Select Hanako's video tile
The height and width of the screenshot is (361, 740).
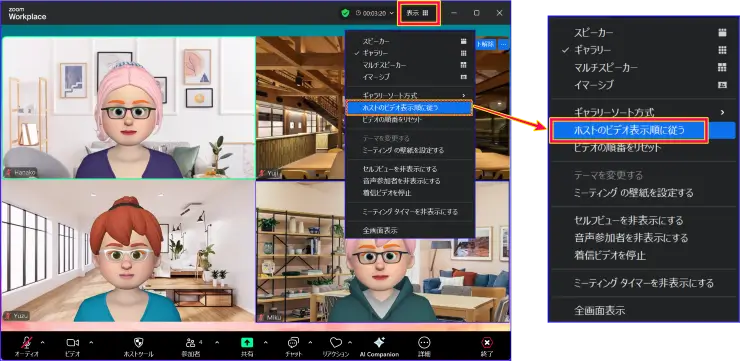(128, 108)
